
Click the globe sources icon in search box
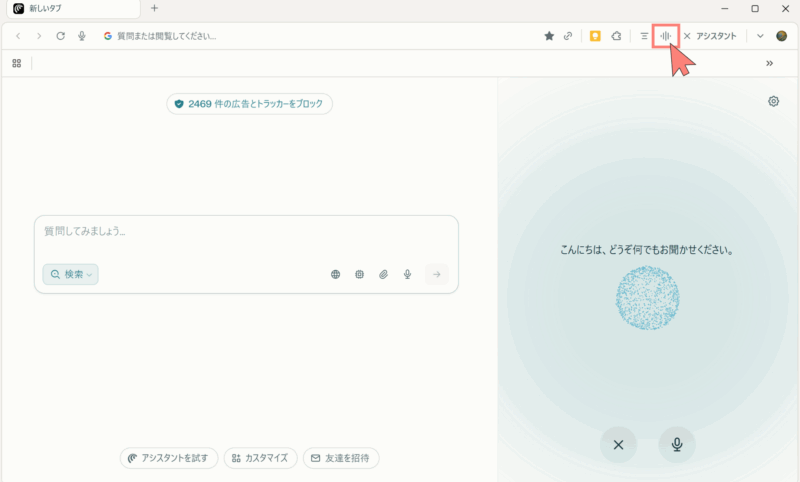(336, 274)
